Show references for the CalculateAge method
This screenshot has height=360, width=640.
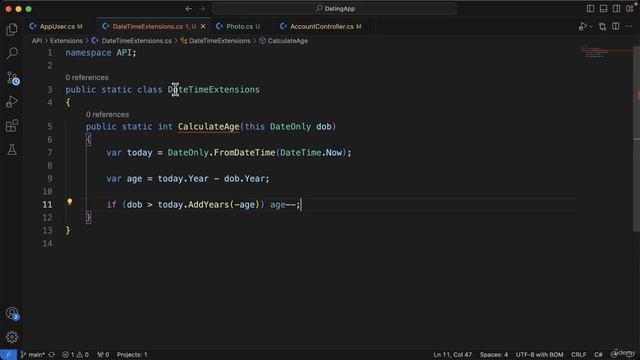[x=107, y=115]
